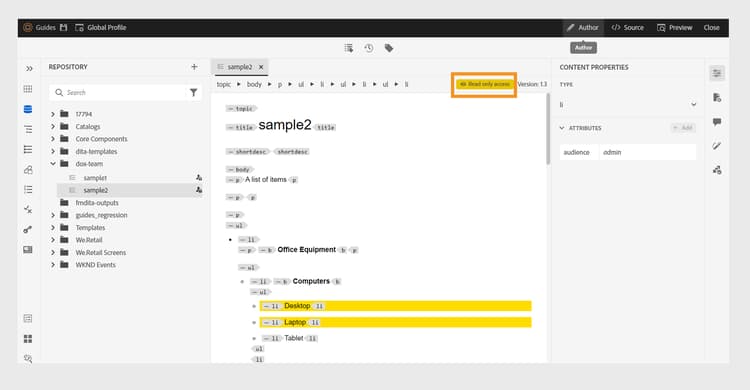The height and width of the screenshot is (390, 750).
Task: Click the editor vertical scrollbar
Action: 548,129
